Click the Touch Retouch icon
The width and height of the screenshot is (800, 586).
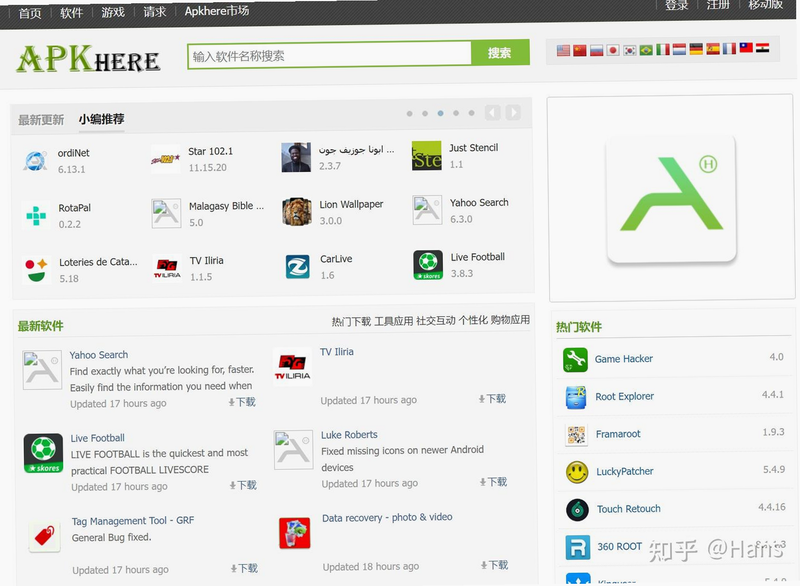(578, 509)
